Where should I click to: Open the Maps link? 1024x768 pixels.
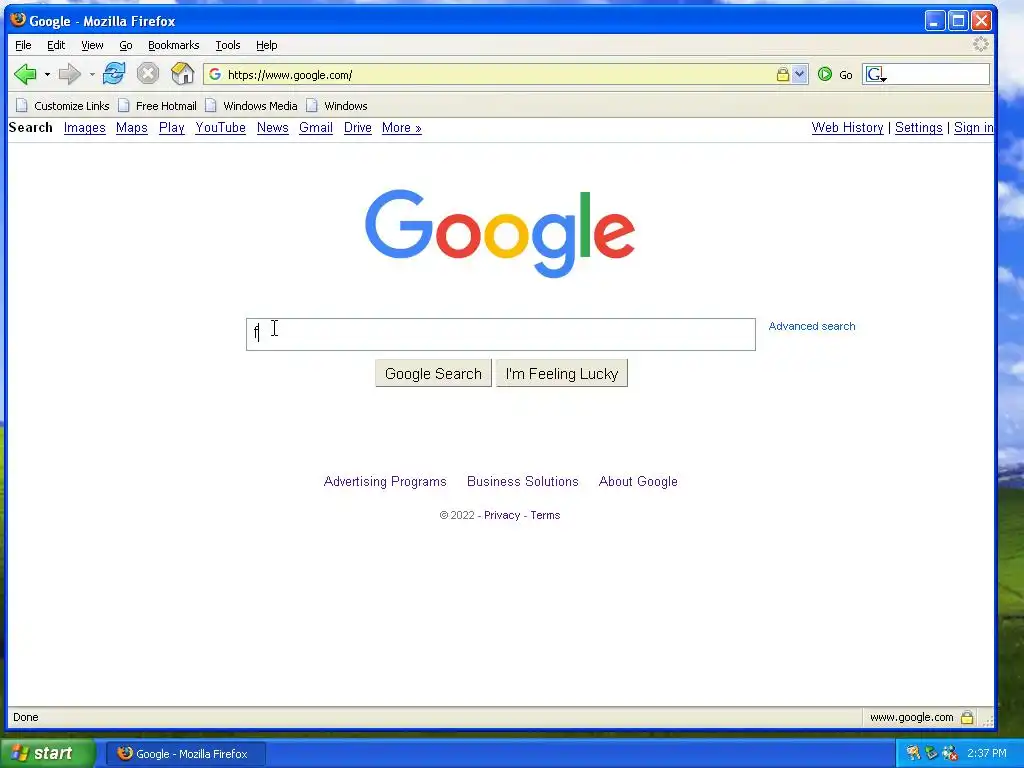(x=131, y=128)
